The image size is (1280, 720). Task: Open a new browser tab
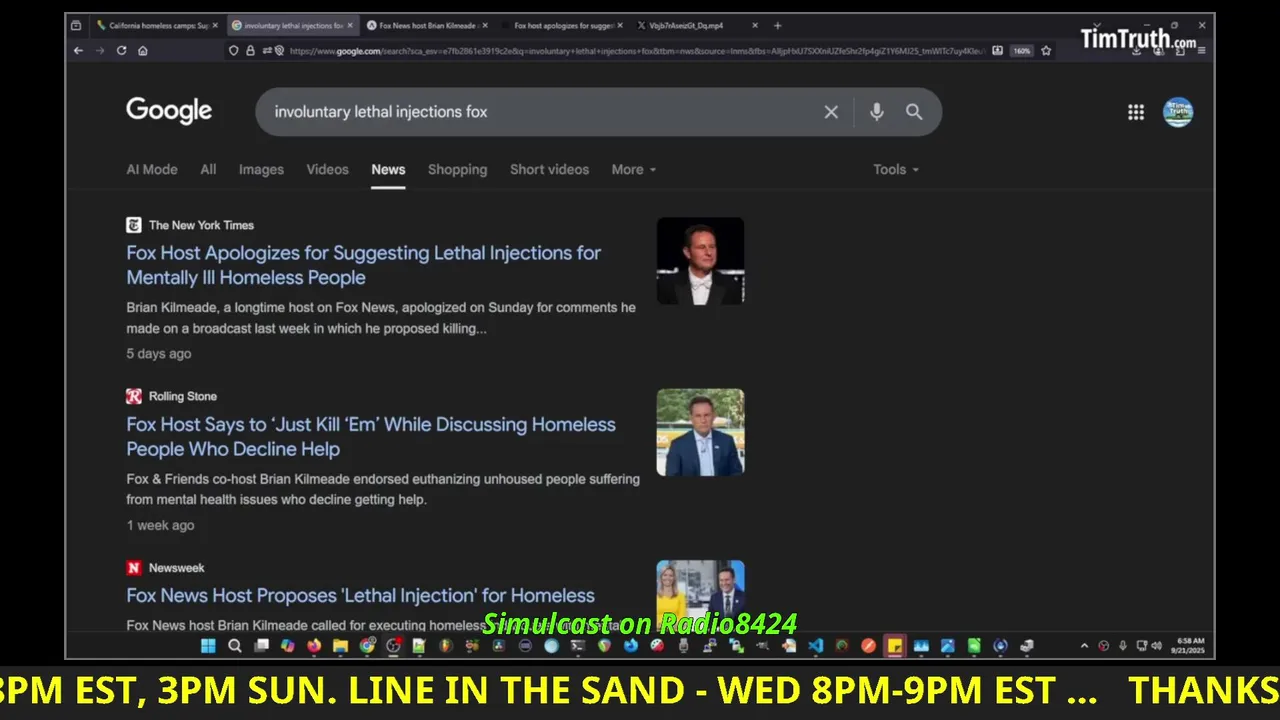pyautogui.click(x=777, y=25)
